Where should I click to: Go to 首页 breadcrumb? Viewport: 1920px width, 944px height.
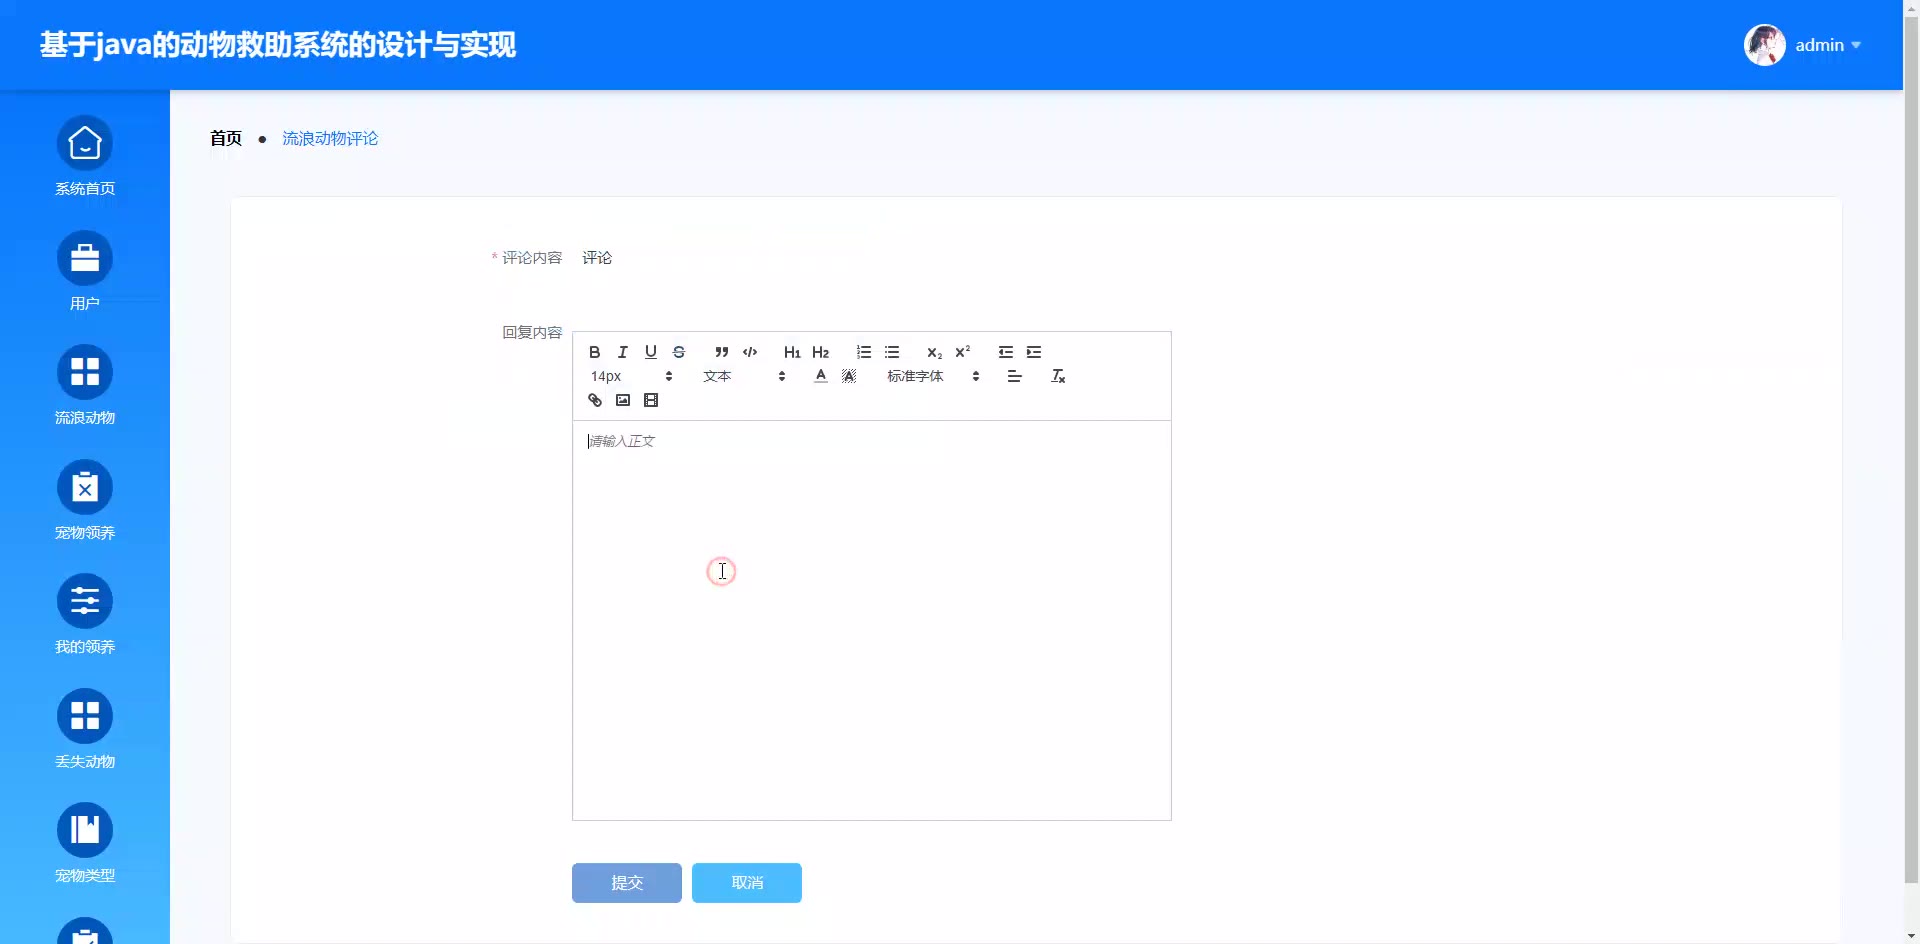click(x=226, y=138)
